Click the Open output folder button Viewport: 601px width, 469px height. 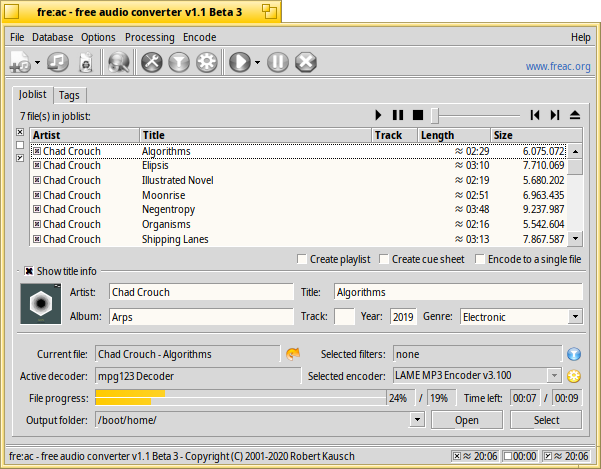pyautogui.click(x=467, y=420)
